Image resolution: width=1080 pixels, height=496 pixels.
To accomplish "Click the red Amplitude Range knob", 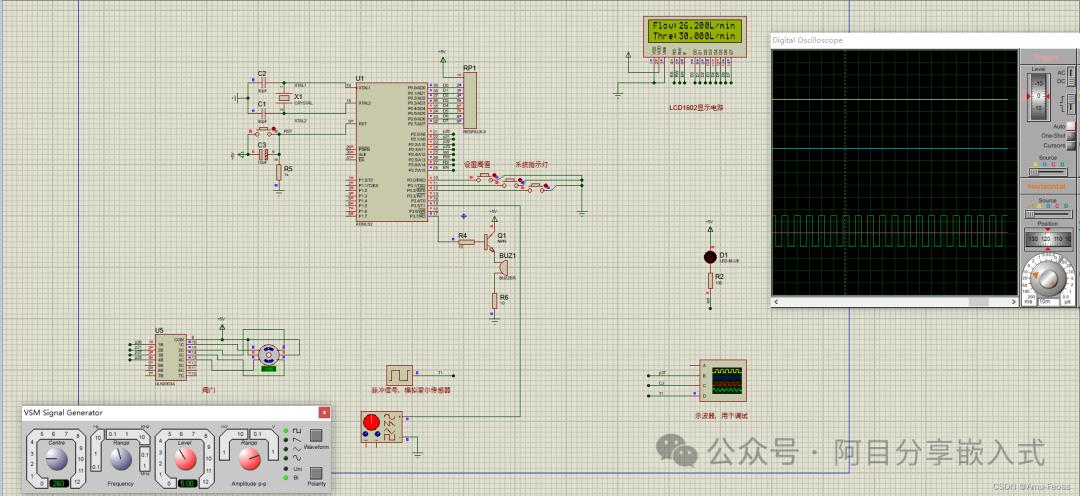I will coord(250,459).
